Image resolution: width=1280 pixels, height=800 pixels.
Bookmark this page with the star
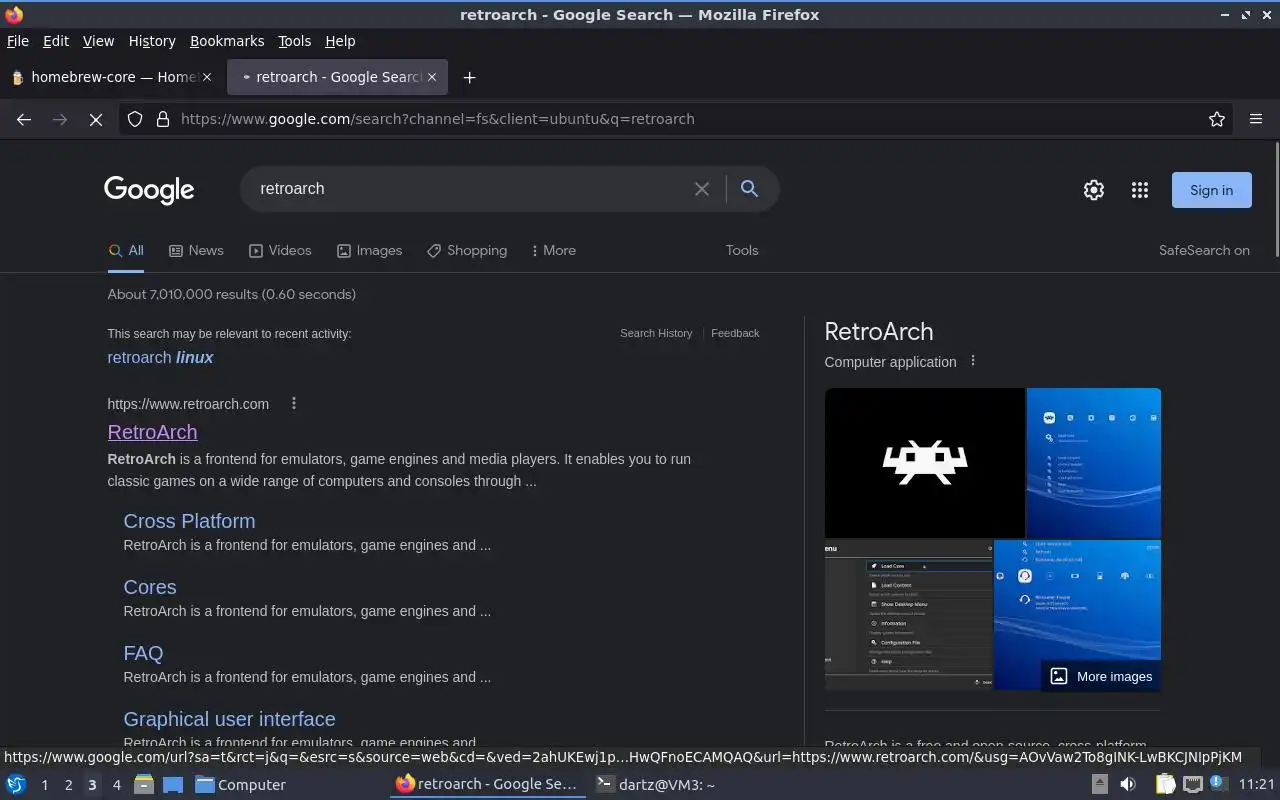(x=1217, y=119)
